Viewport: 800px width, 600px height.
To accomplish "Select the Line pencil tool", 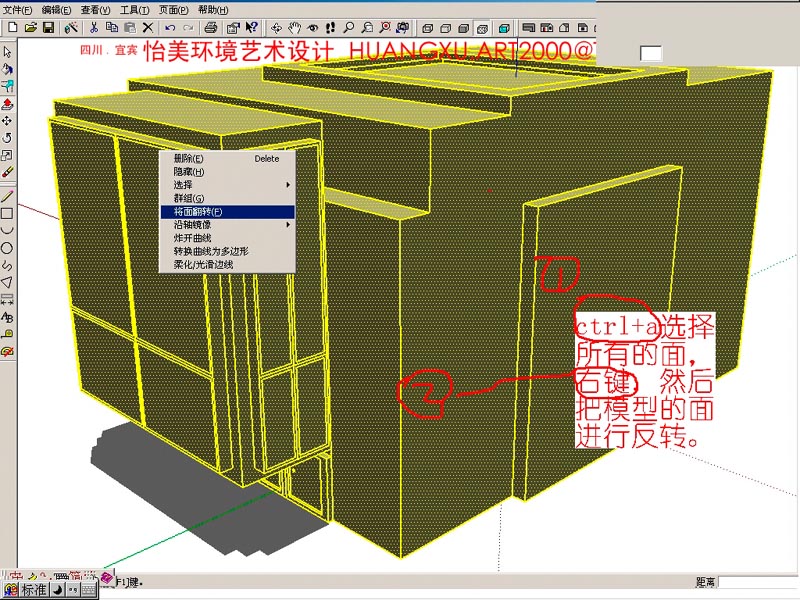I will (x=7, y=196).
